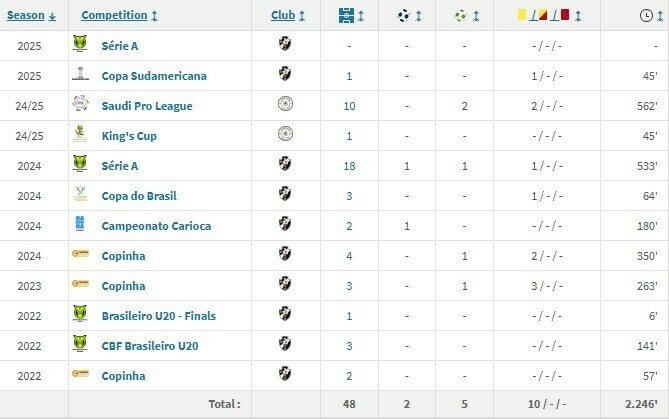Viewport: 669px width, 419px height.
Task: Open club crest in Saudi Pro League row
Action: [287, 105]
